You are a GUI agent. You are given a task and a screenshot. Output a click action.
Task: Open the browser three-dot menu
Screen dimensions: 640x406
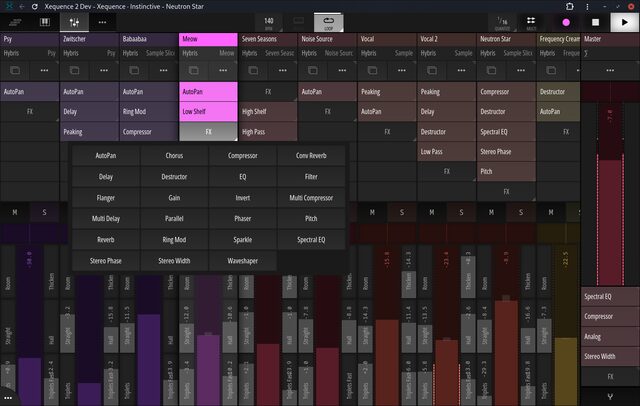587,7
